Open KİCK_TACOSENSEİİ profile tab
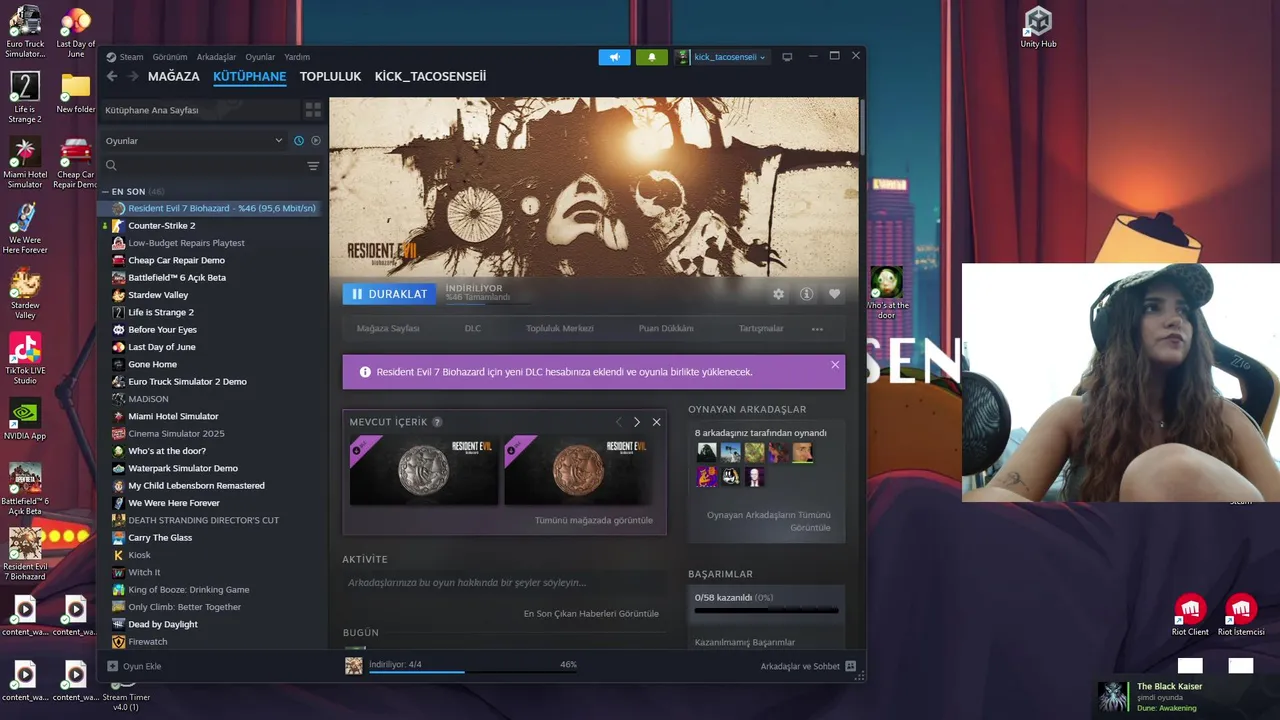The width and height of the screenshot is (1280, 720). tap(430, 76)
